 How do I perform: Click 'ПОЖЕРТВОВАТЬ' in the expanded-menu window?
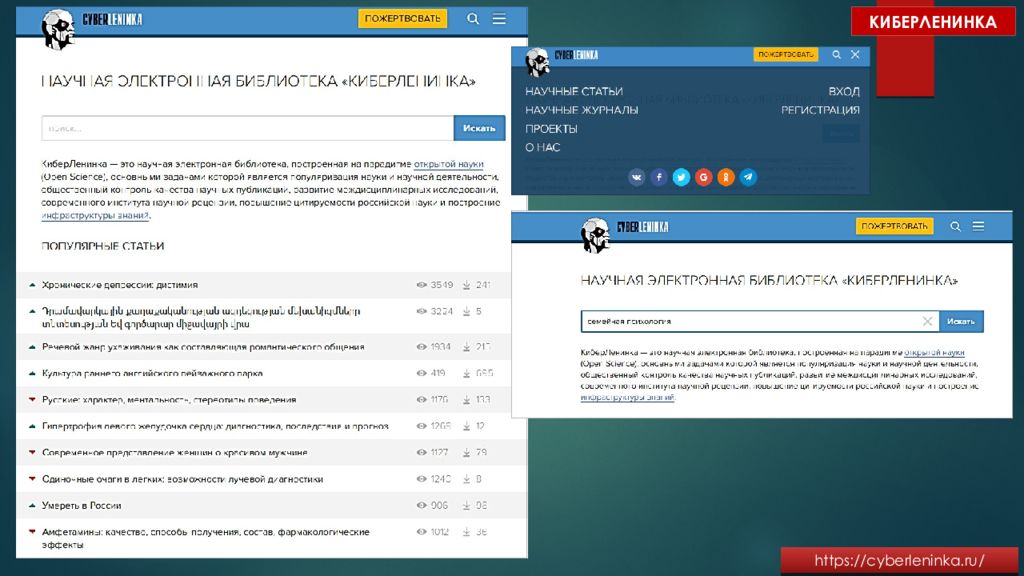tap(786, 54)
